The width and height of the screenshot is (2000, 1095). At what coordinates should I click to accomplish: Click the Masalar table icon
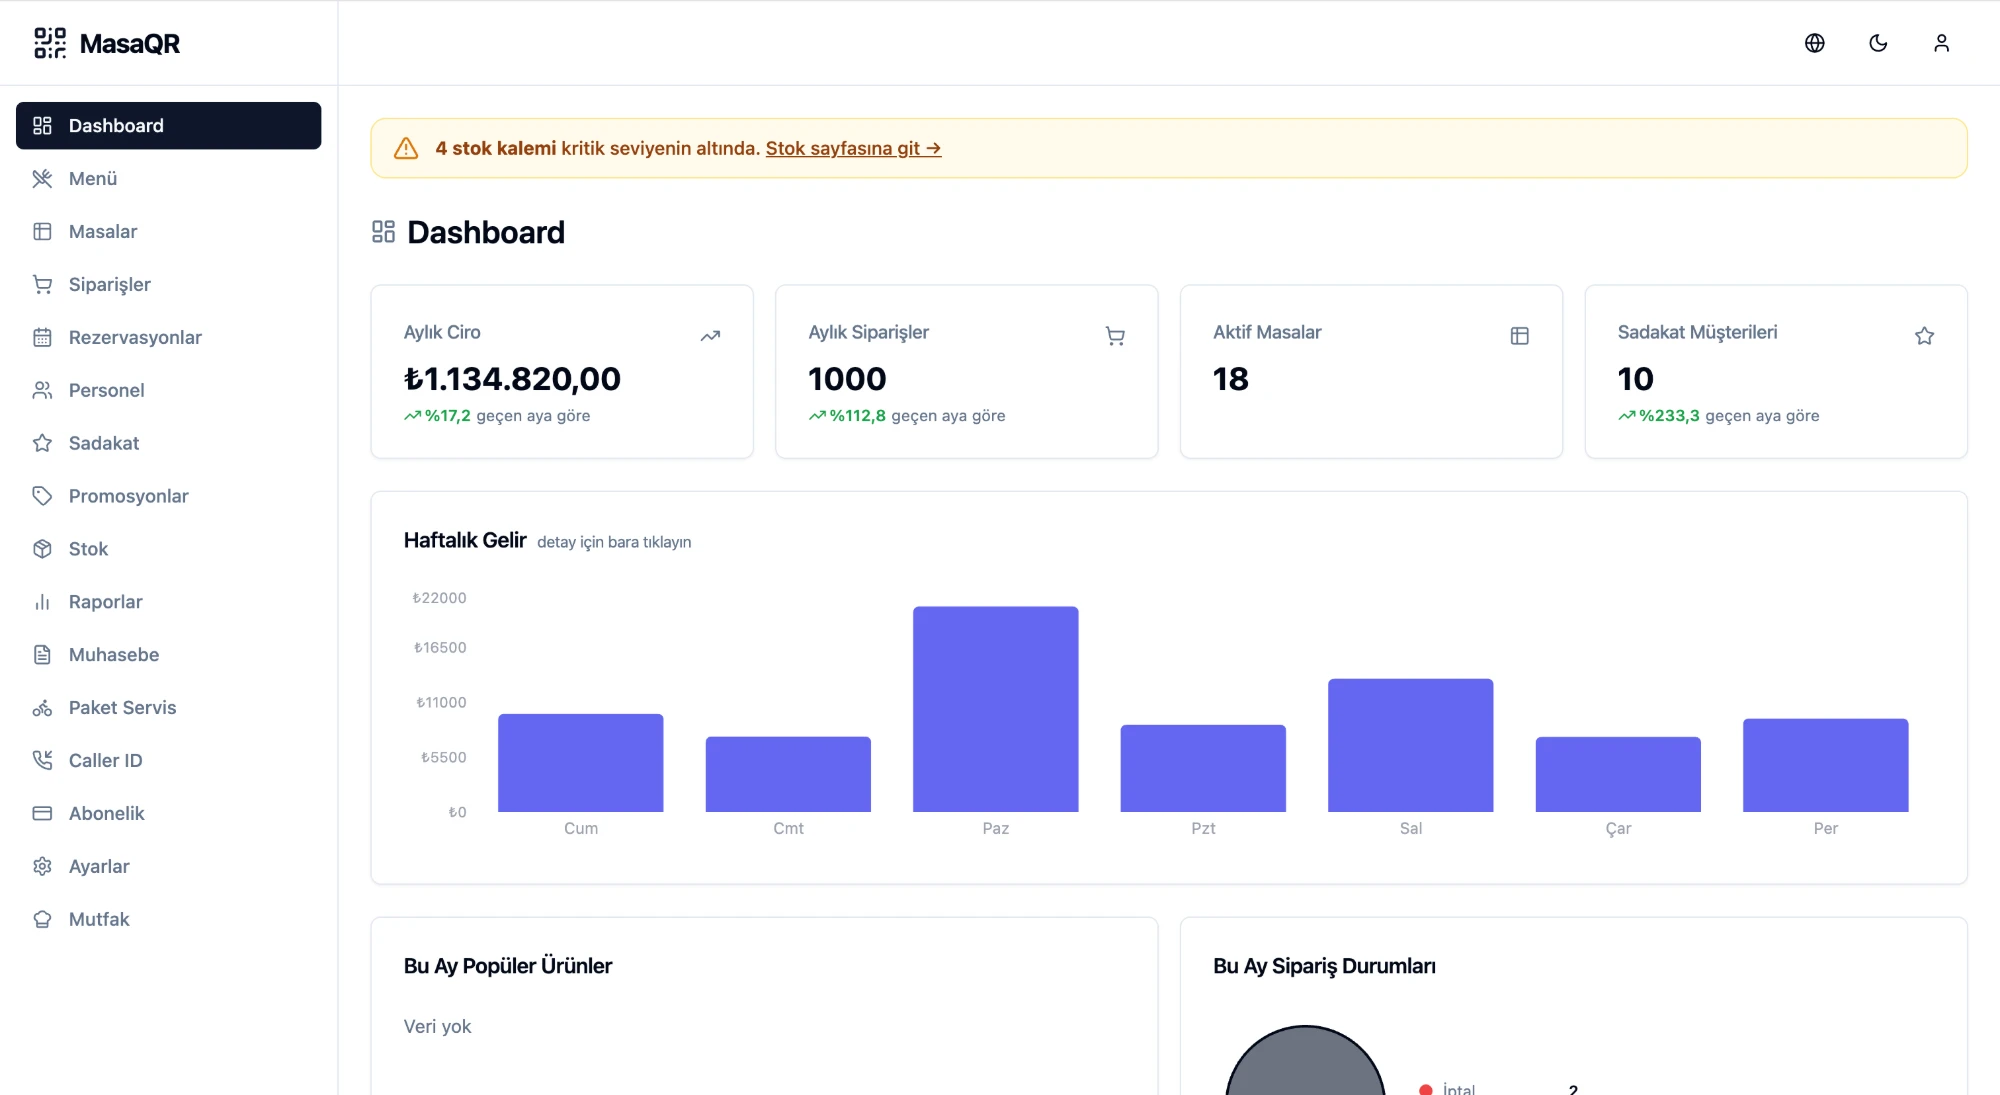[42, 232]
